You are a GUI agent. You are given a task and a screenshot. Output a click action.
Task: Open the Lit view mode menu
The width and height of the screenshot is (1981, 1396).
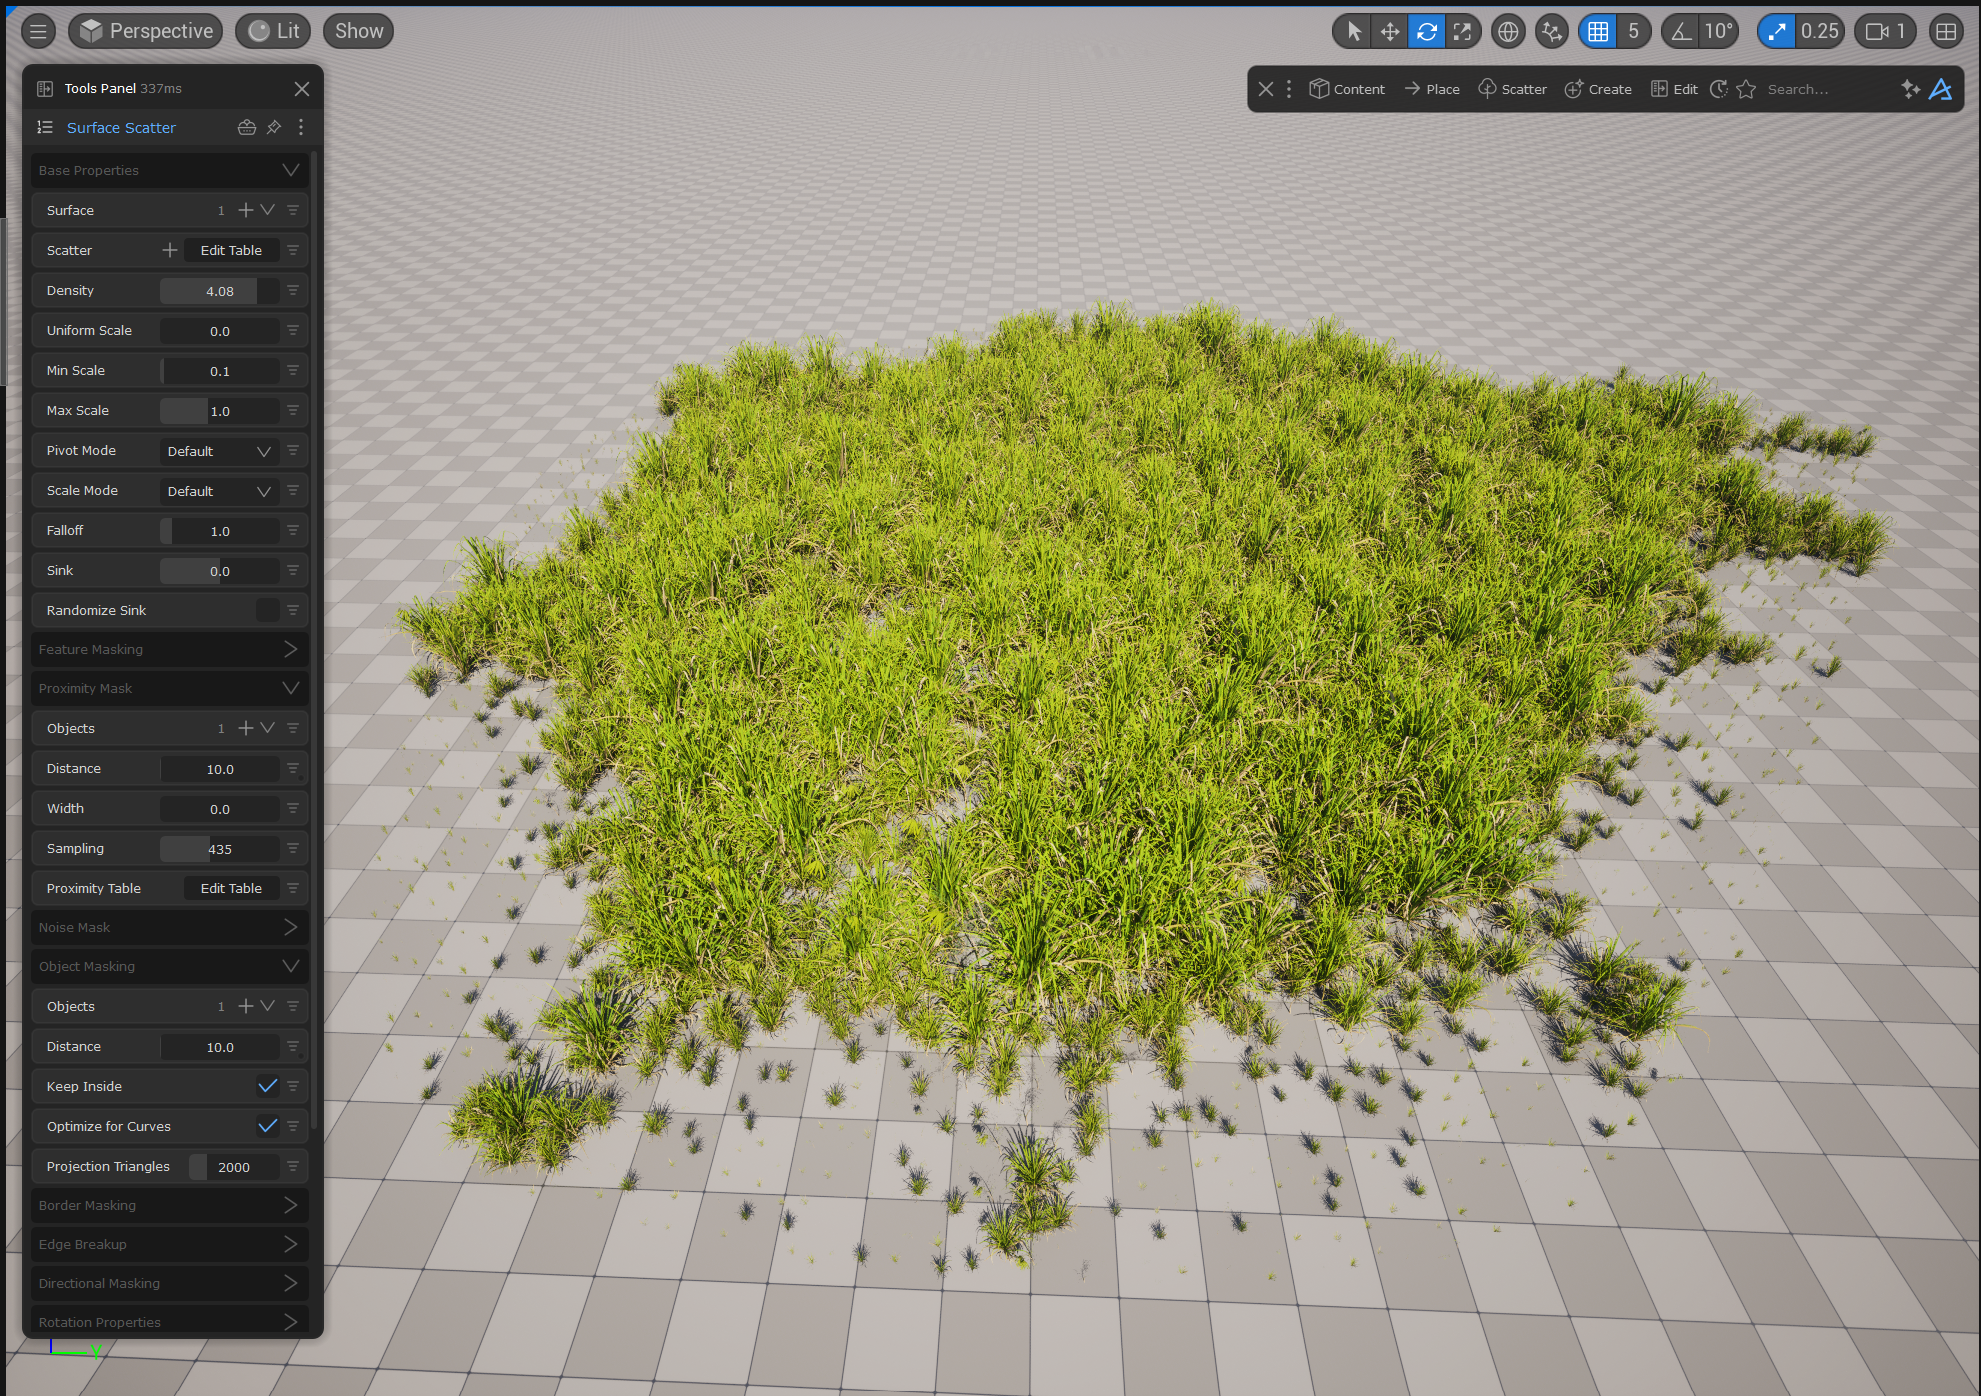point(274,31)
